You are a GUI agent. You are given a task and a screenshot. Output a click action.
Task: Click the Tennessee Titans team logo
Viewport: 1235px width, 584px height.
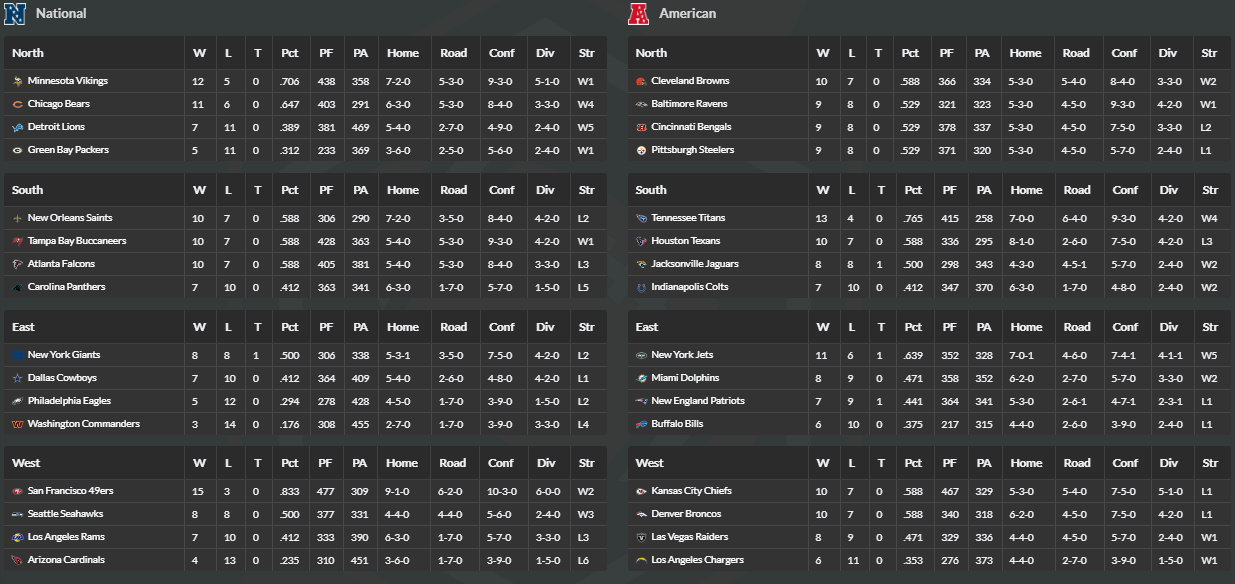[x=641, y=218]
